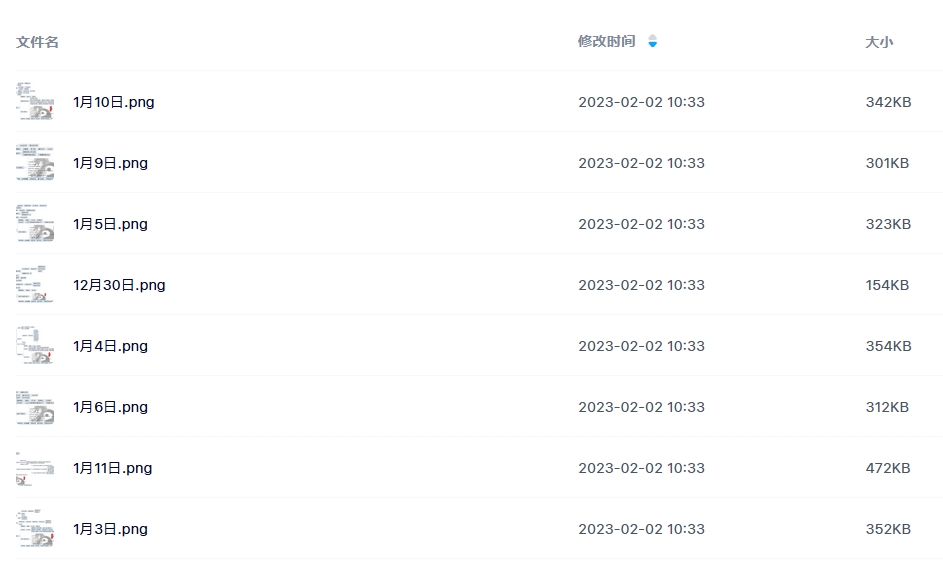Open thumbnail of 1月6日.png

pyautogui.click(x=35, y=407)
